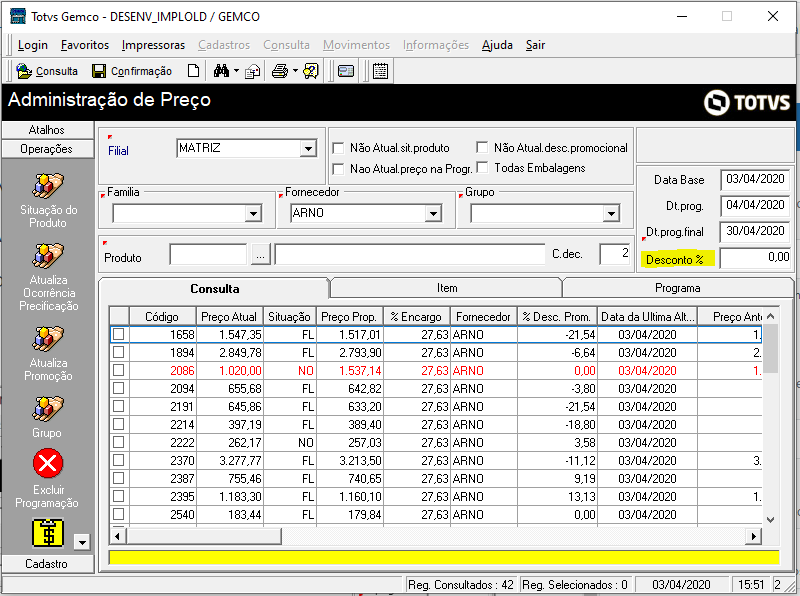Enable Nao Atual.preço na Progr. checkbox
This screenshot has width=800, height=596.
(x=338, y=169)
